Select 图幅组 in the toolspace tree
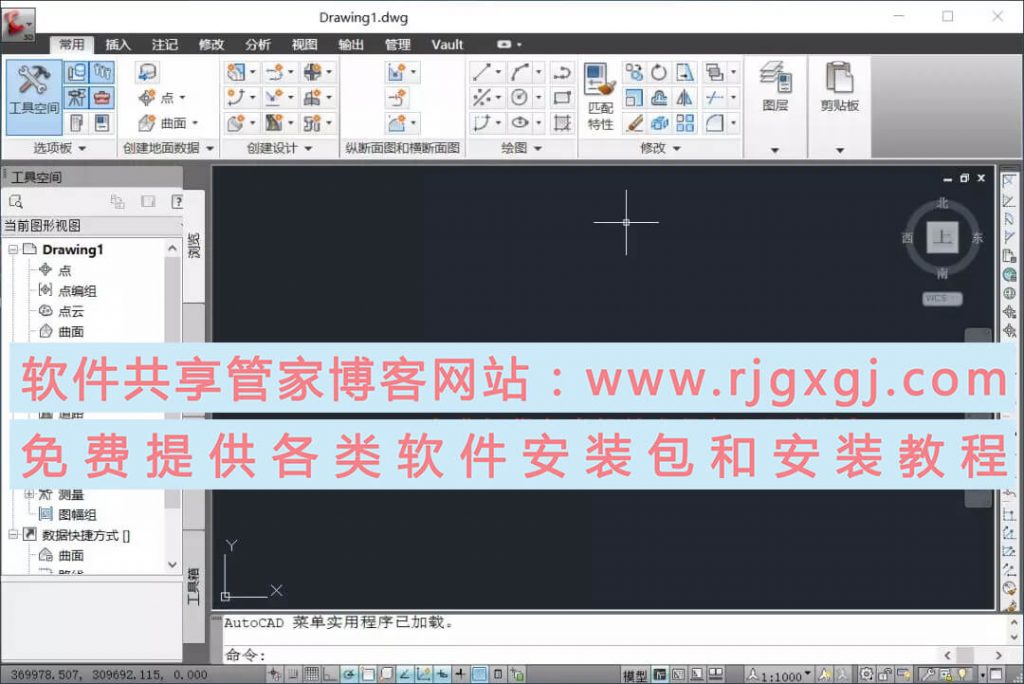Screen dimensions: 1024x684 click(x=77, y=515)
